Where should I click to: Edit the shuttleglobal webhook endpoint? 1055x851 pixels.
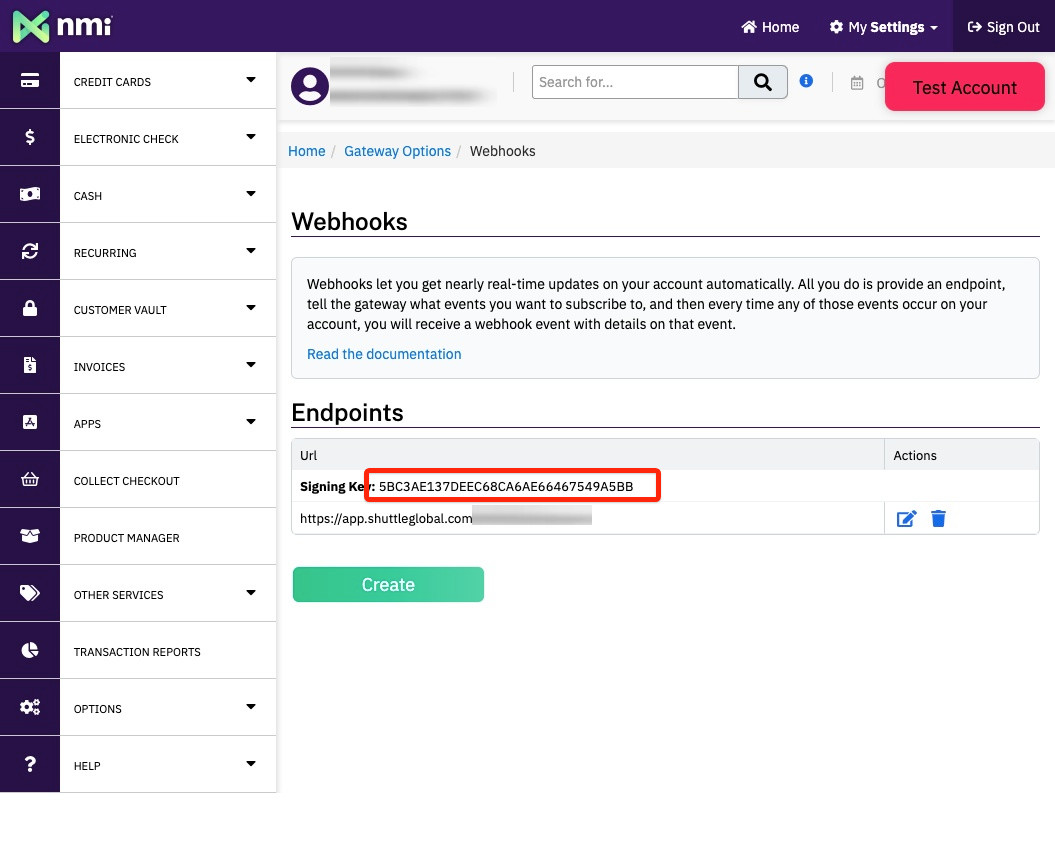point(906,519)
